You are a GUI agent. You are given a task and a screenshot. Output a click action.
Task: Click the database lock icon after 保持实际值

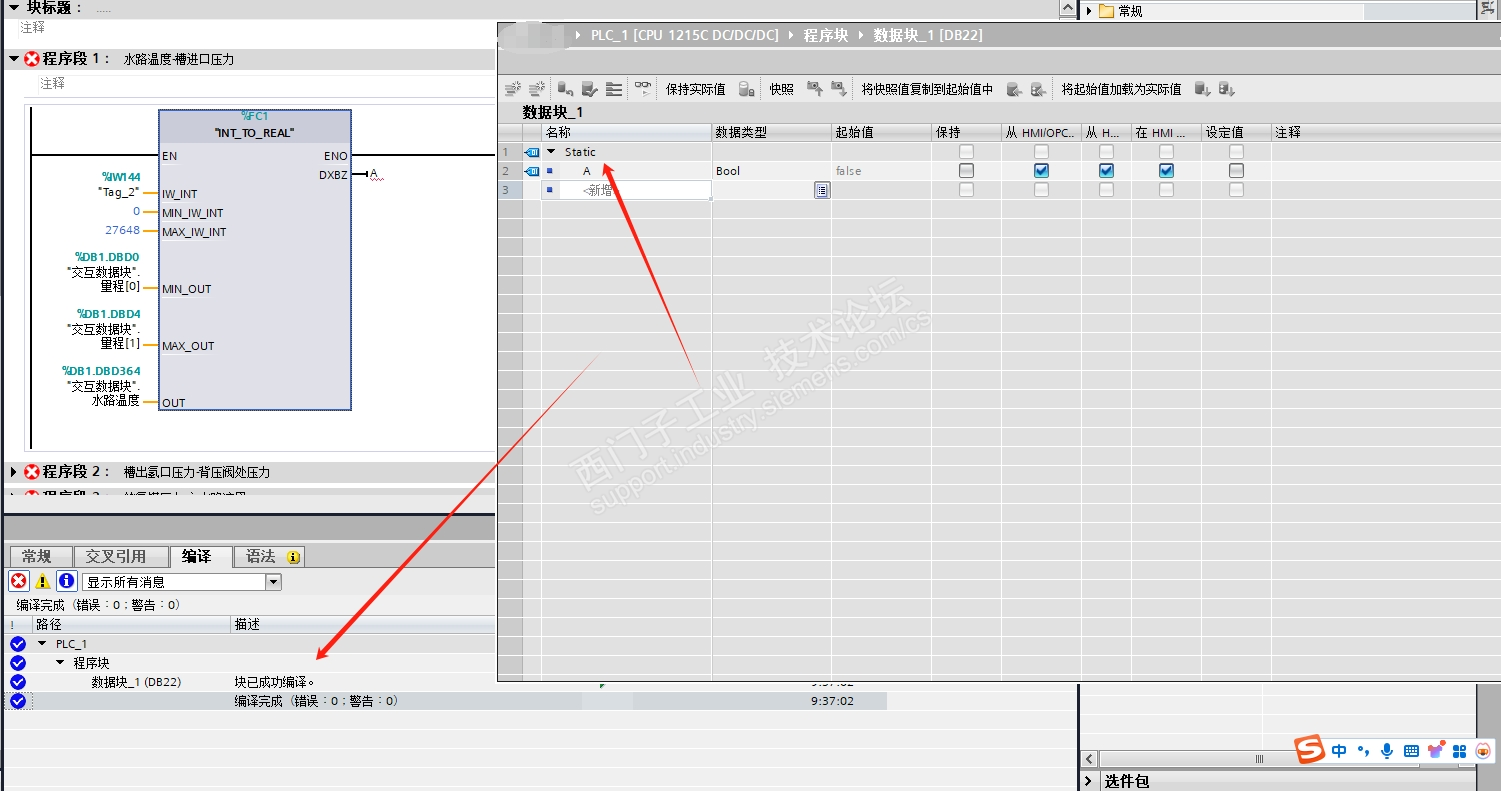coord(746,89)
